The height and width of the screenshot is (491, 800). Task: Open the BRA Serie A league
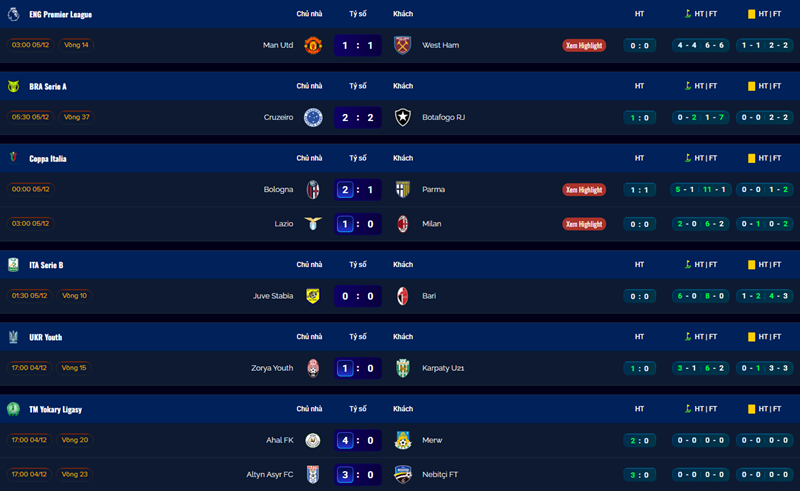47,86
